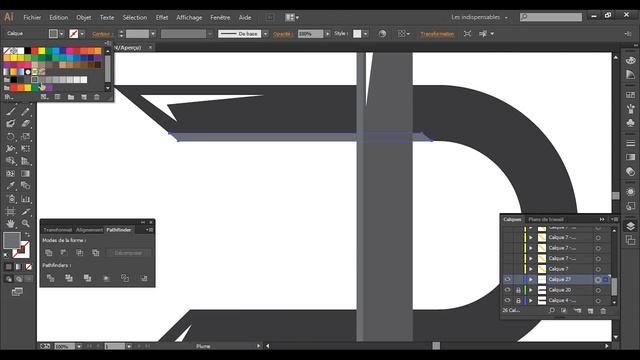Click Exclude shape mode in Pathfinder
The height and width of the screenshot is (360, 640).
(96, 253)
